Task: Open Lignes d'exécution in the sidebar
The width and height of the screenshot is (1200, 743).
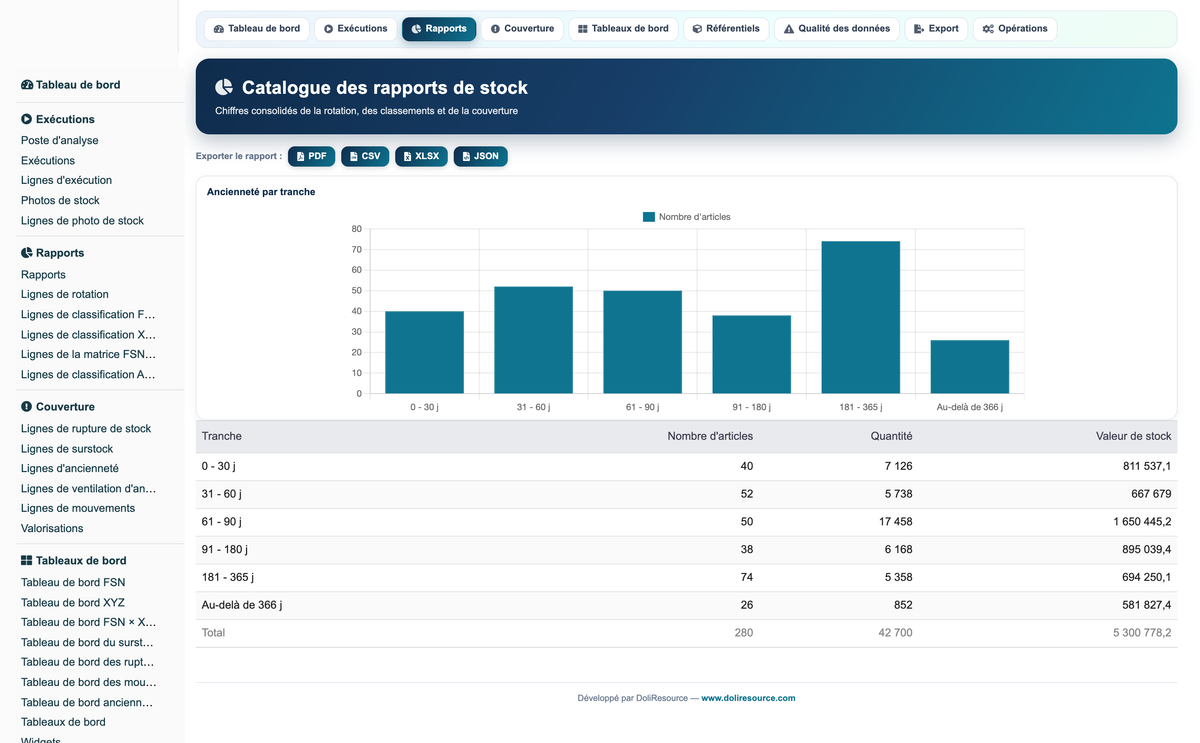Action: pyautogui.click(x=66, y=181)
